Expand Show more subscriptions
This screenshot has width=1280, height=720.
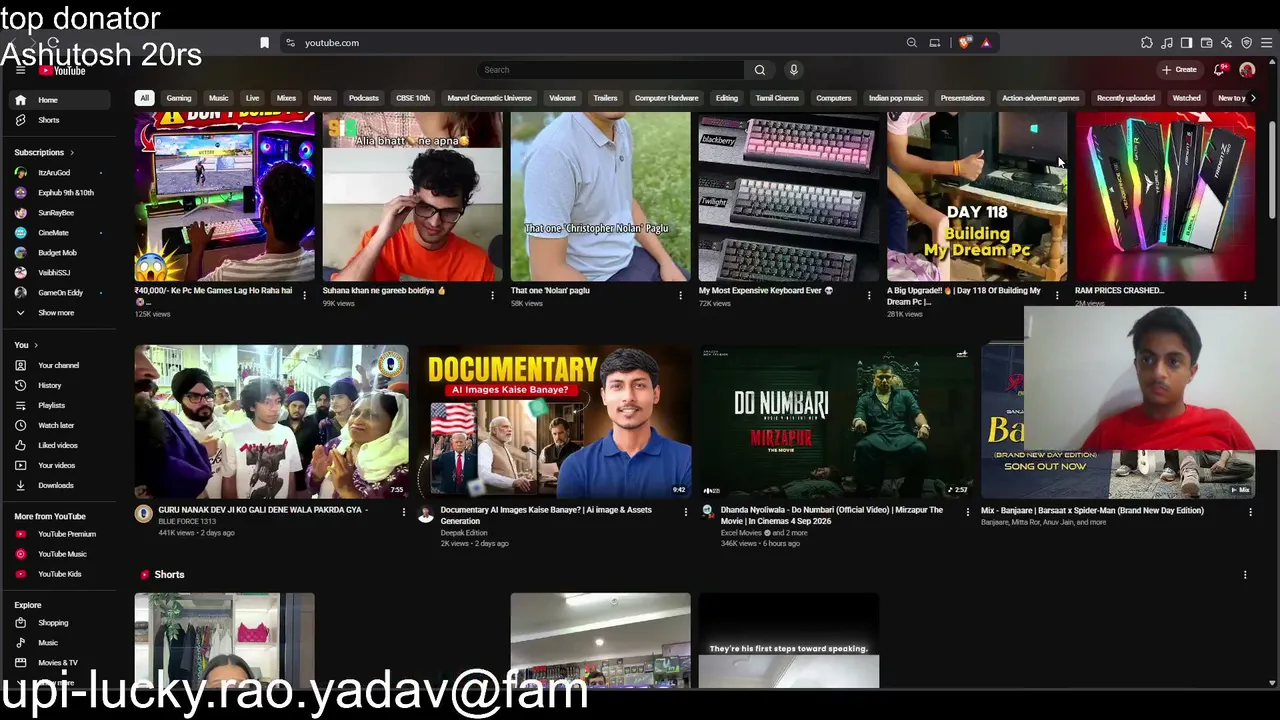(60, 313)
